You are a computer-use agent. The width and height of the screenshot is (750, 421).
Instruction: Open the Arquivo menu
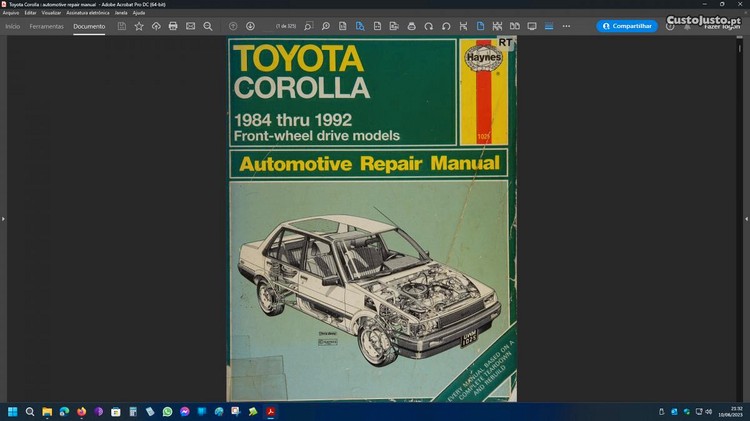[11, 12]
